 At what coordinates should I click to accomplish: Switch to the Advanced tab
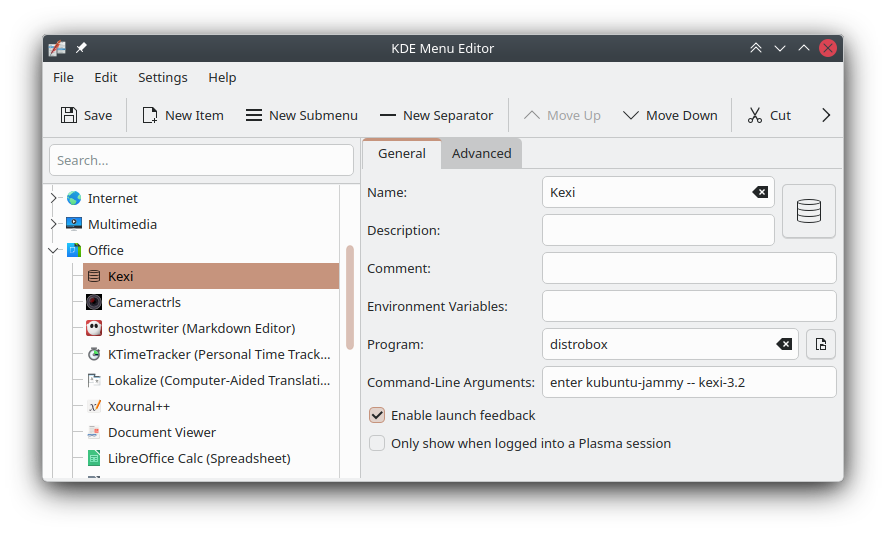[x=481, y=153]
